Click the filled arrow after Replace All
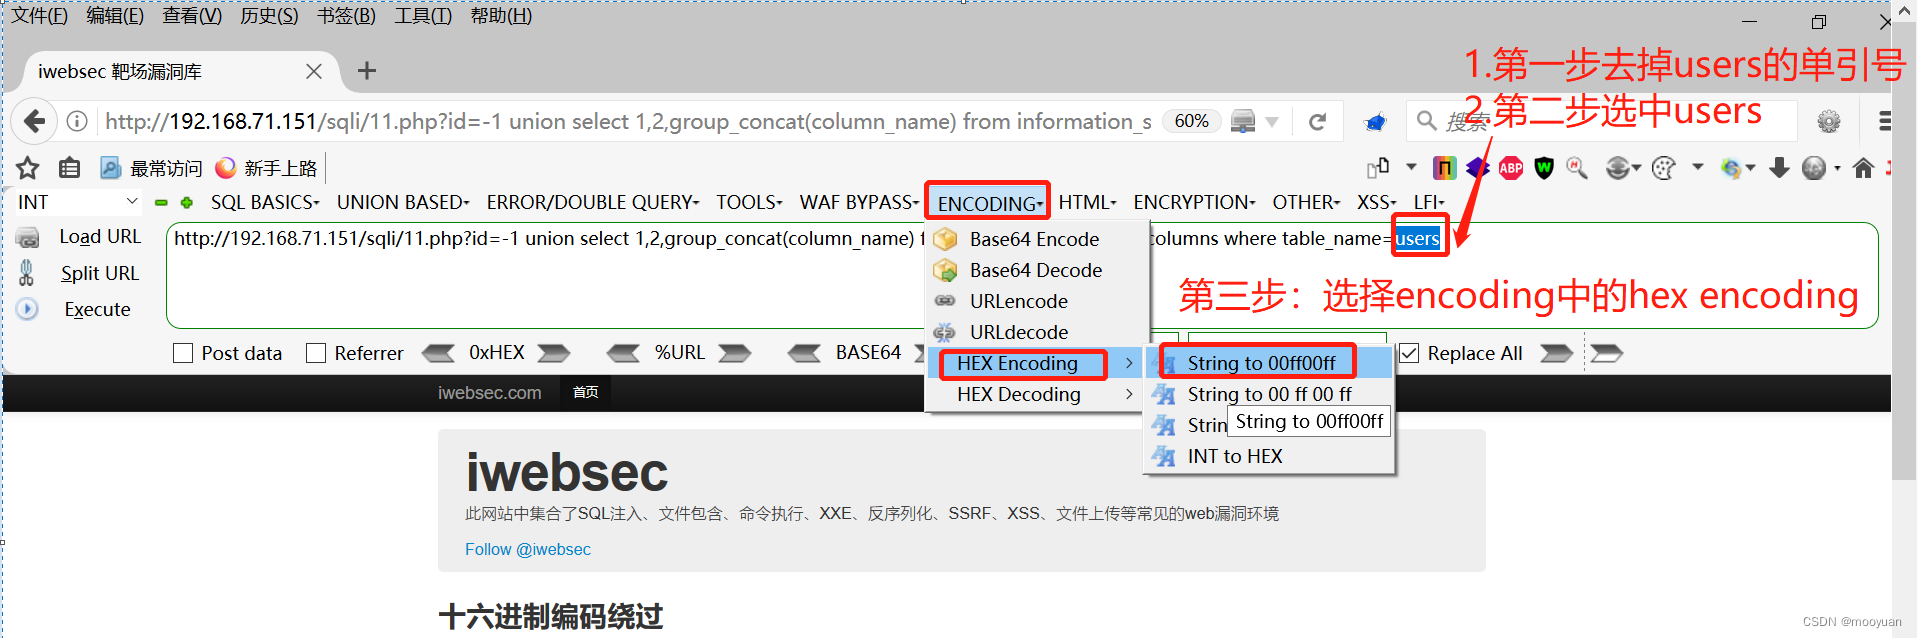The width and height of the screenshot is (1917, 638). [1556, 353]
